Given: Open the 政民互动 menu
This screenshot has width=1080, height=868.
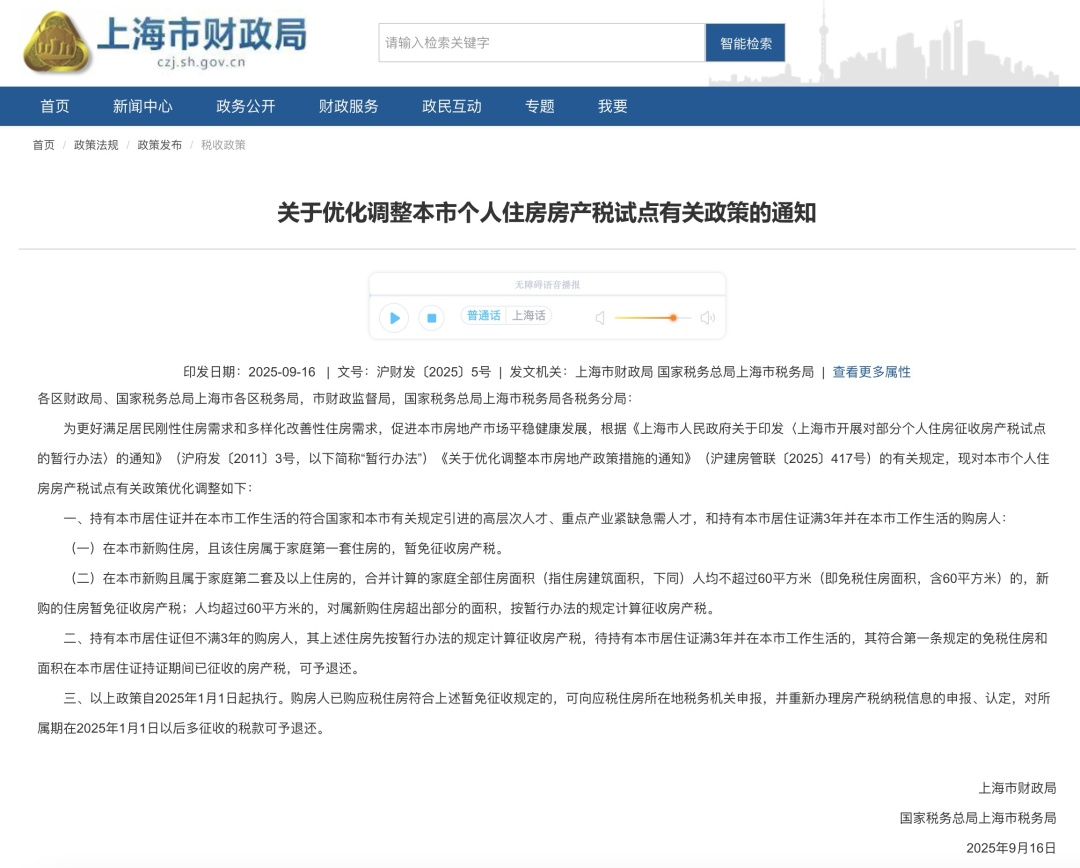Looking at the screenshot, I should 450,106.
